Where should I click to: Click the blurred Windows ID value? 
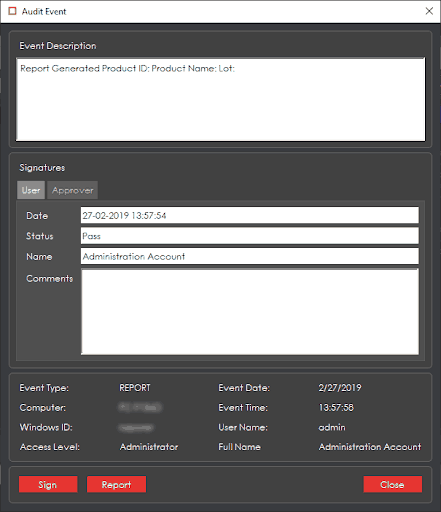(x=136, y=427)
